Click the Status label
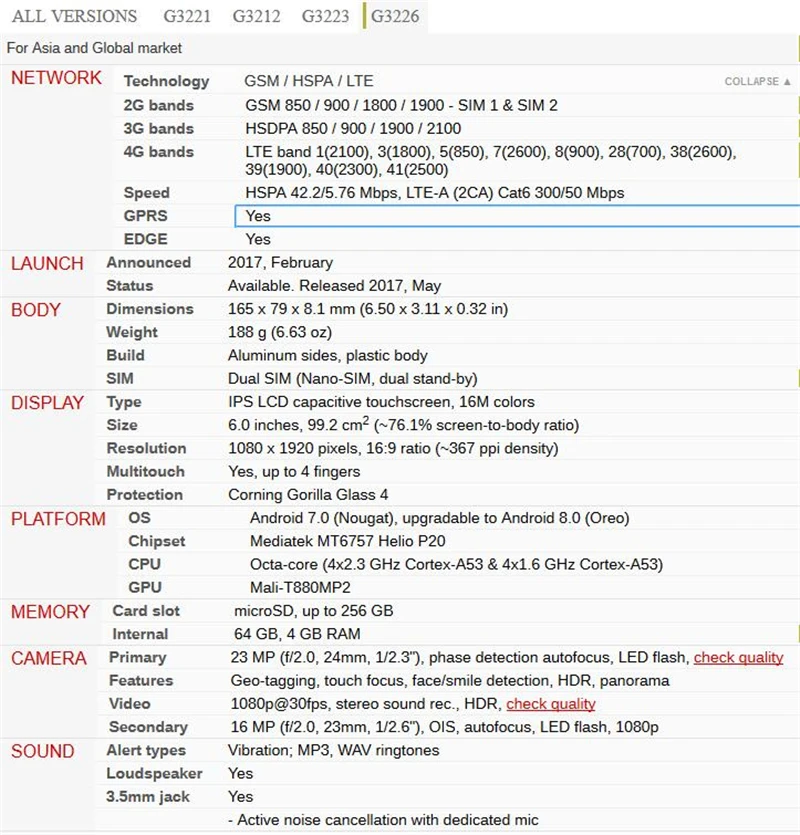Image resolution: width=800 pixels, height=835 pixels. tap(129, 286)
